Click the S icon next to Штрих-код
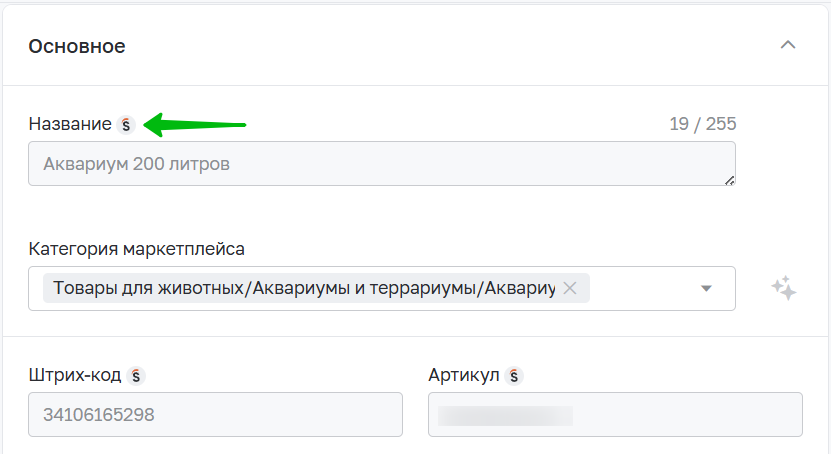This screenshot has height=454, width=831. (x=136, y=376)
